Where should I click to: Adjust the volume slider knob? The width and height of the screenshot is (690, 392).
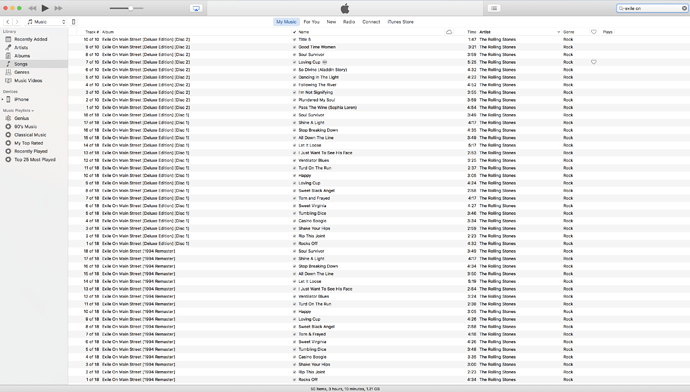point(131,8)
